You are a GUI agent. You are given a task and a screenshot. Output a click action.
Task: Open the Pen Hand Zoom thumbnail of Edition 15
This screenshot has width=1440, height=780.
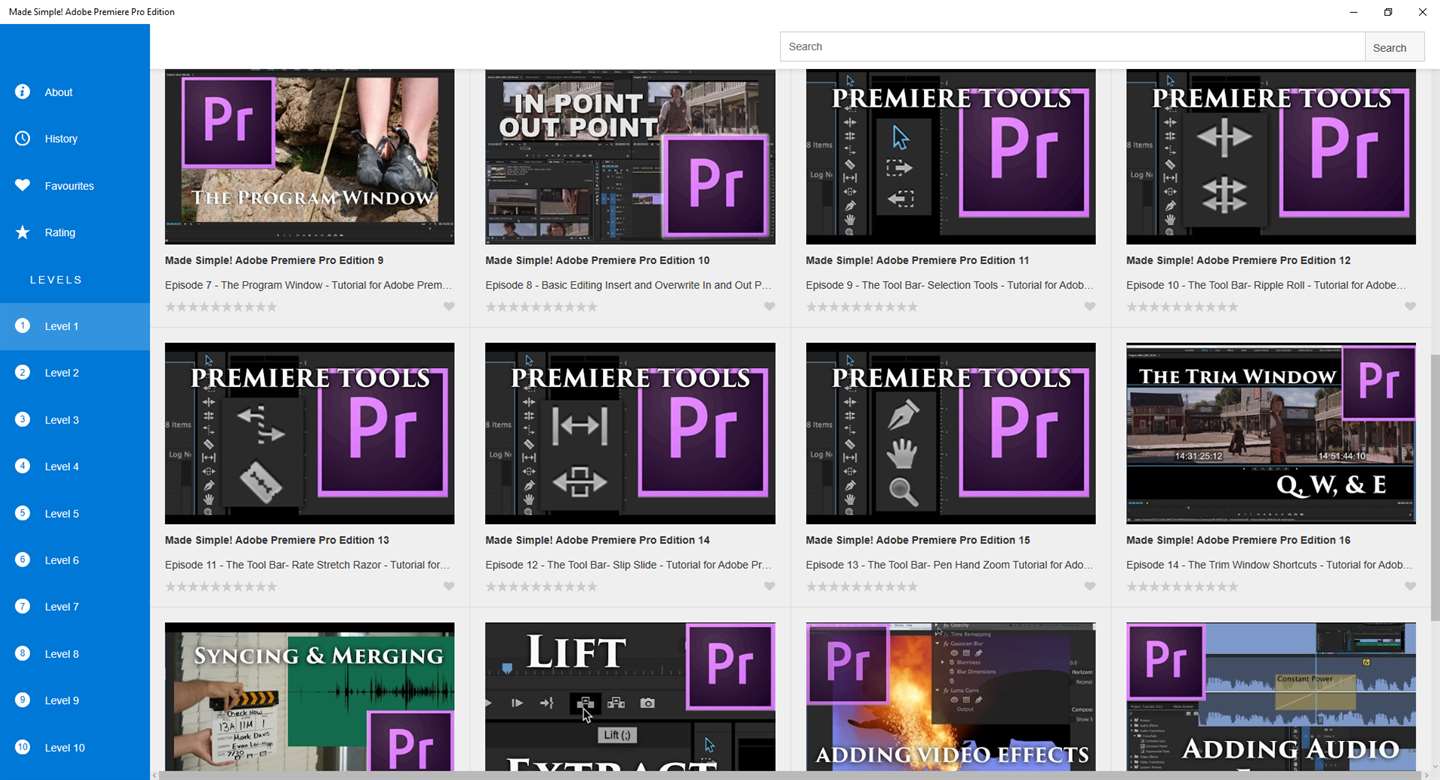[x=951, y=433]
